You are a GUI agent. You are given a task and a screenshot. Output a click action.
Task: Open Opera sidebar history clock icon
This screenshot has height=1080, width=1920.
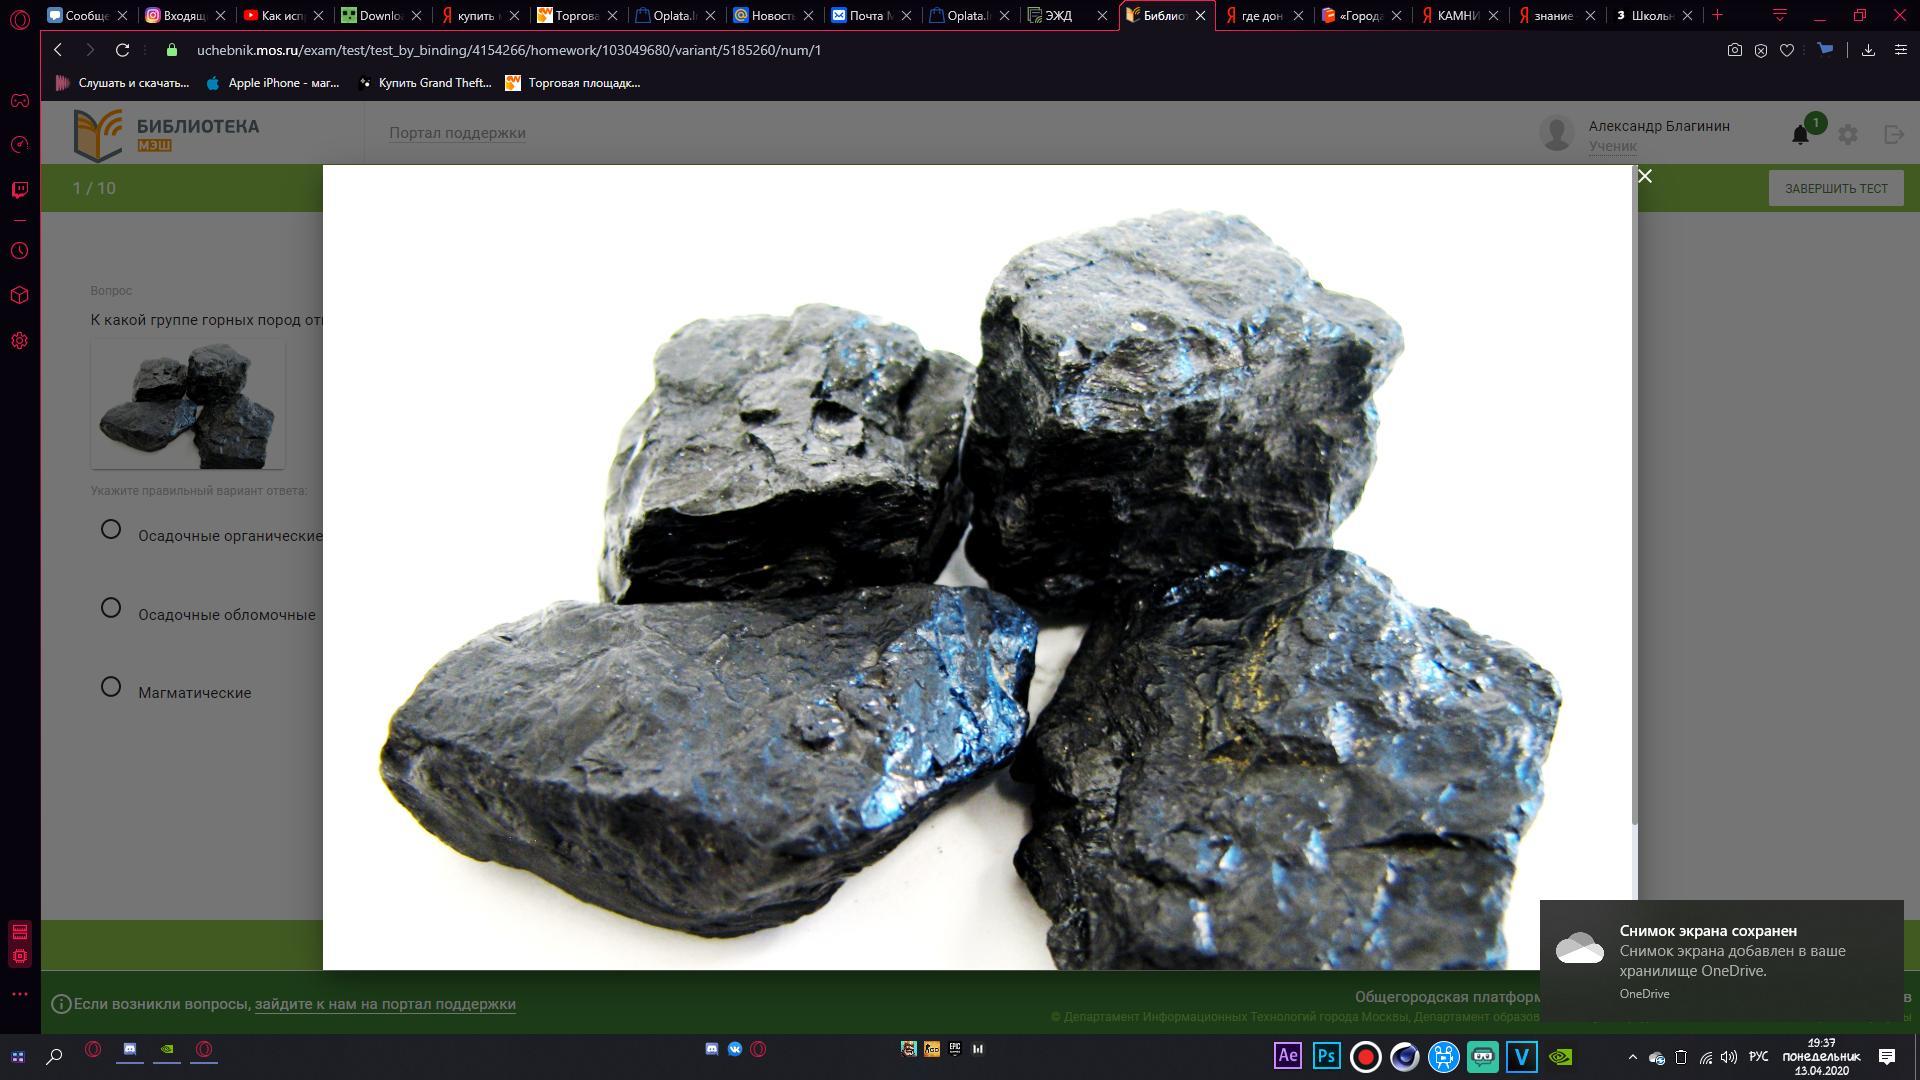click(x=19, y=251)
